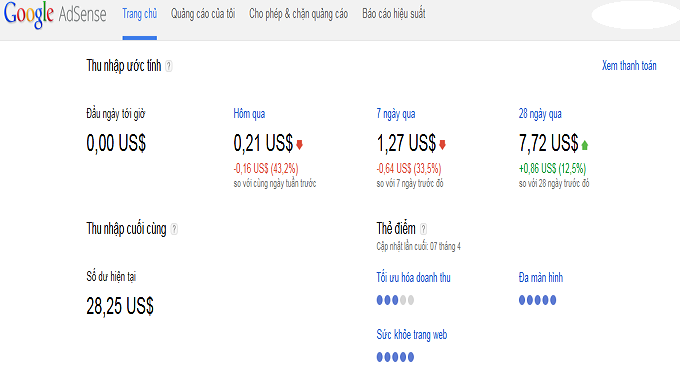The width and height of the screenshot is (680, 367).
Task: Click the -0,64 US$ (33,5%) change text
Action: pos(409,168)
